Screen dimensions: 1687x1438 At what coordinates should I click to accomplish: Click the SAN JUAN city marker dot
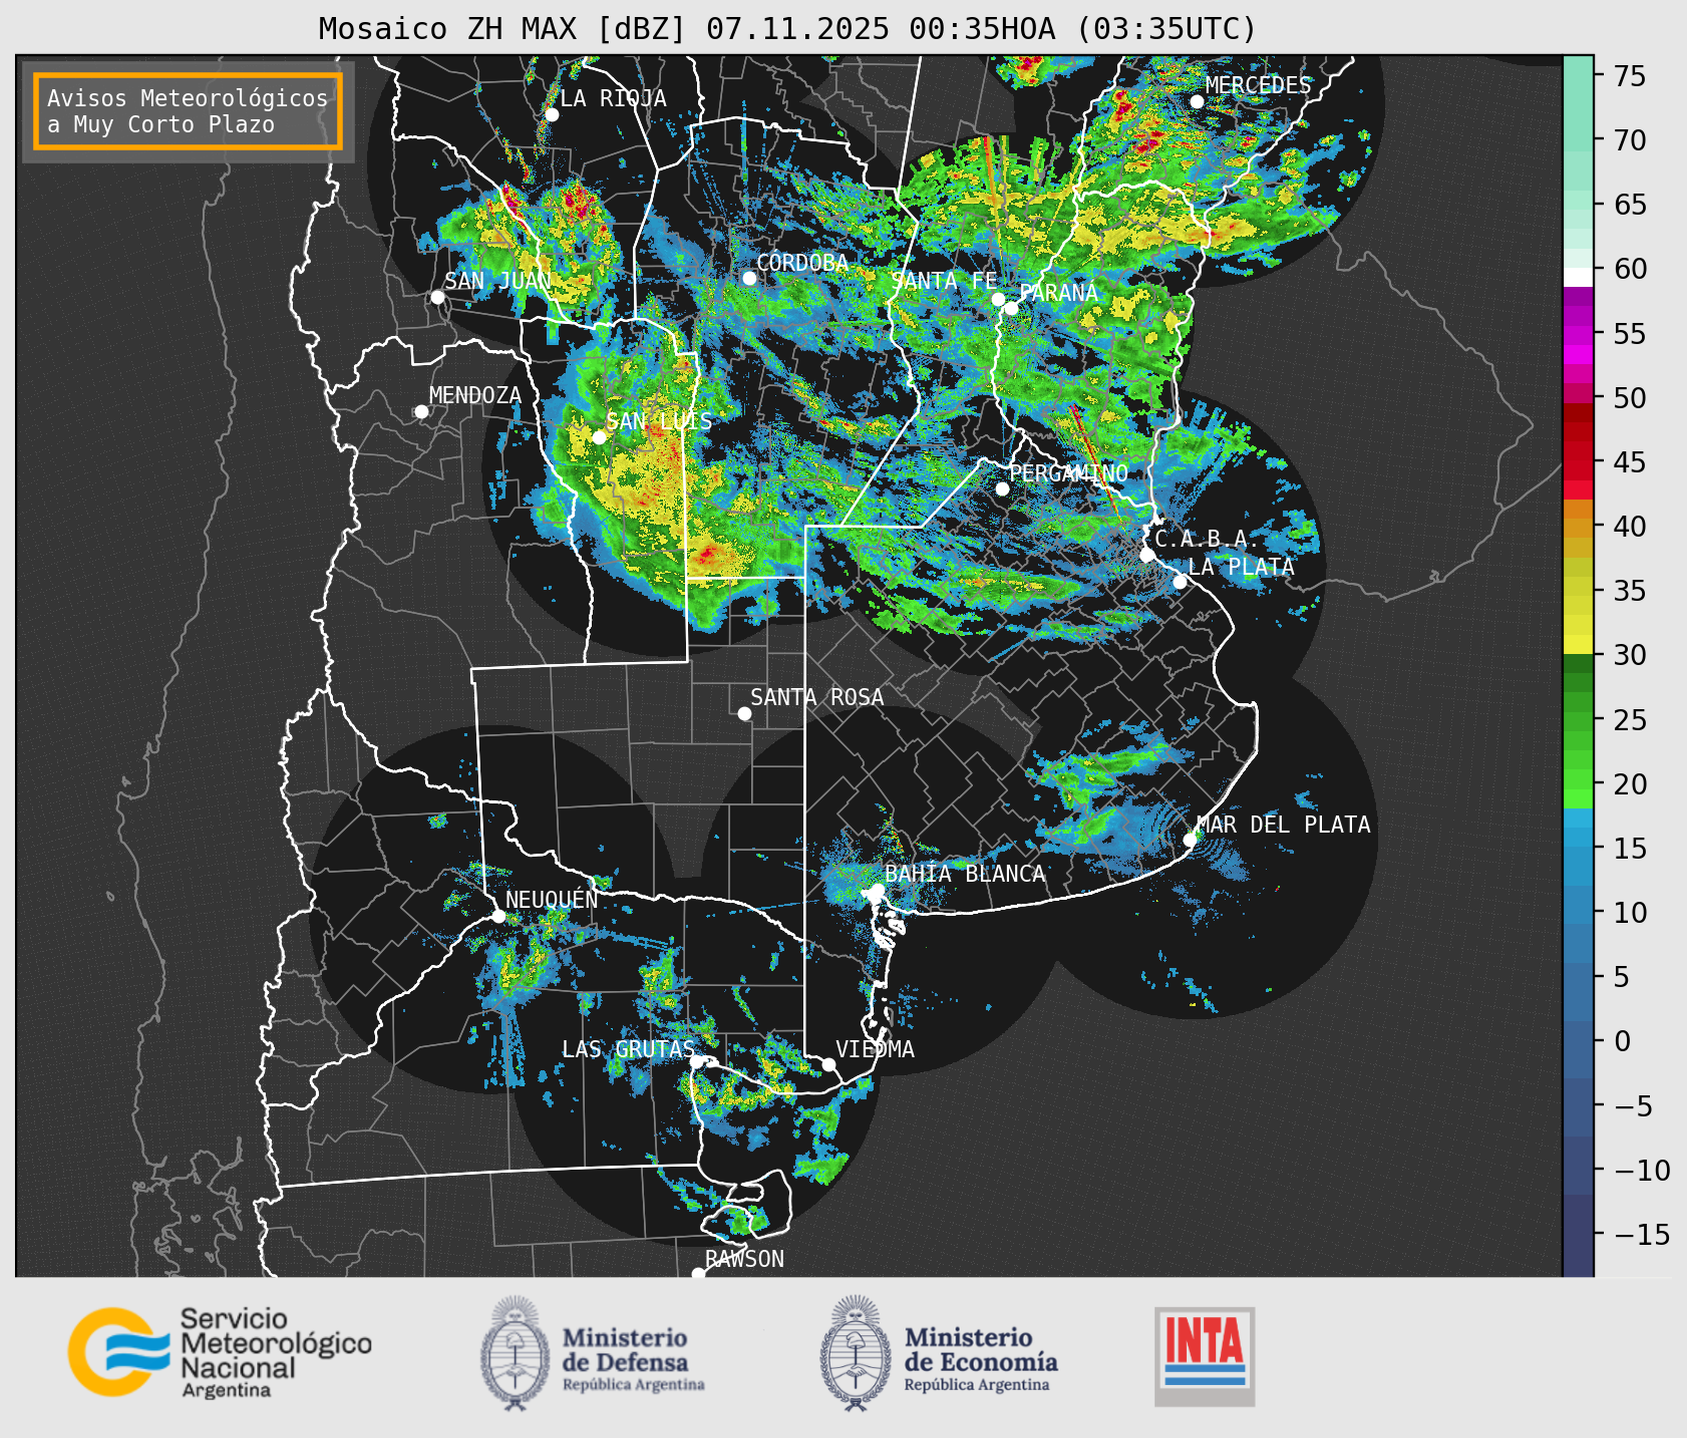coord(437,297)
